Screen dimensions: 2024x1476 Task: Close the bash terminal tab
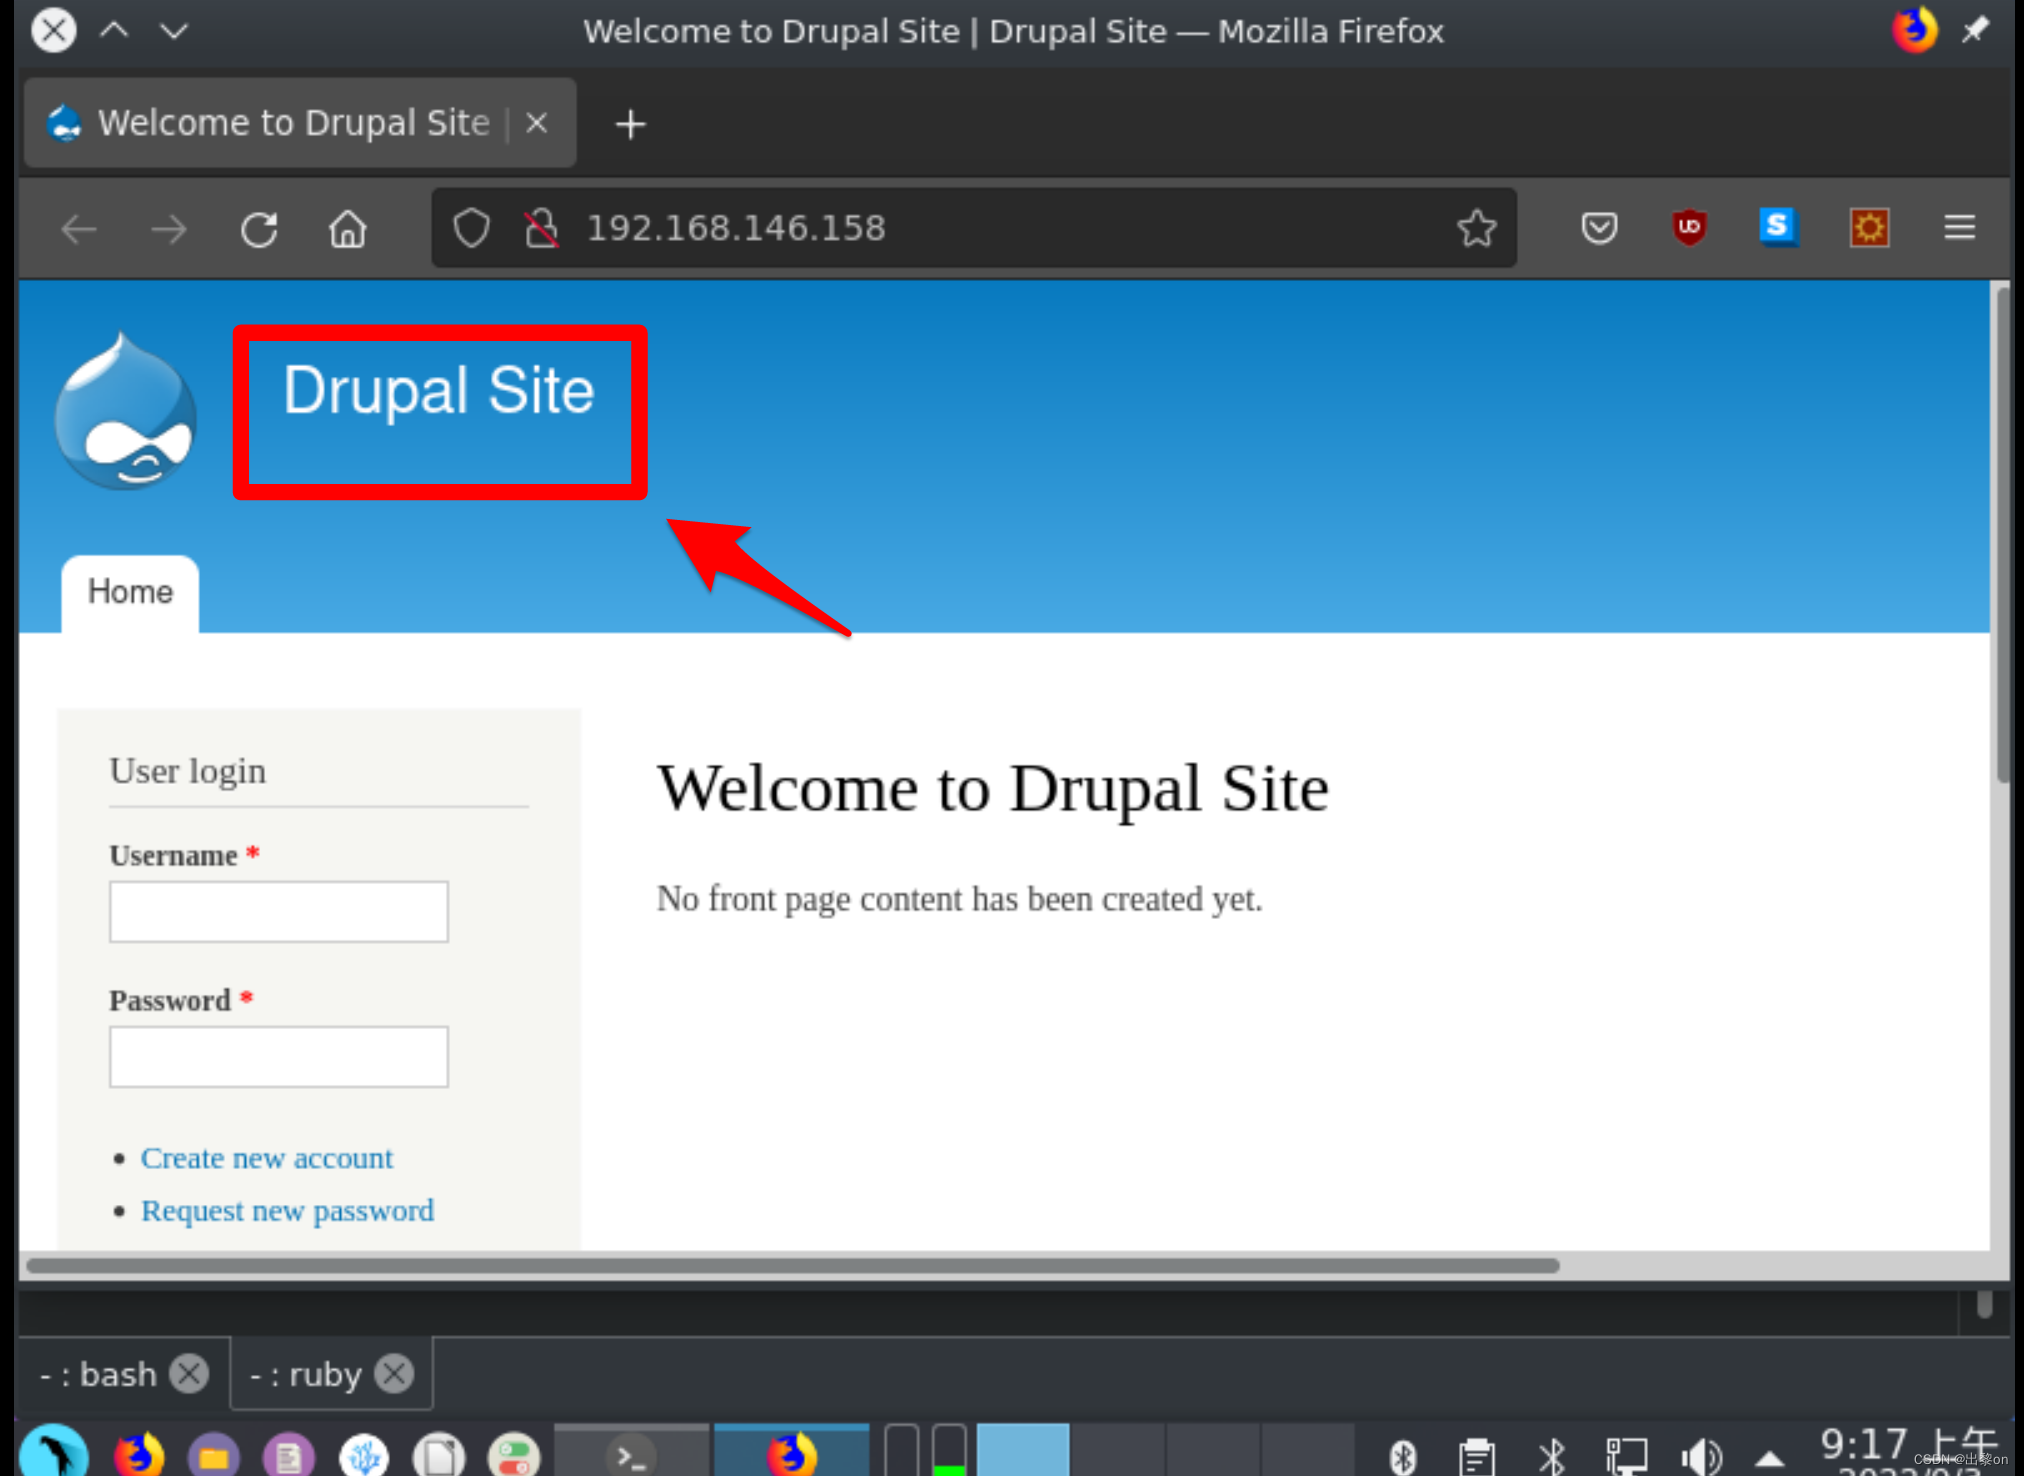pyautogui.click(x=189, y=1374)
